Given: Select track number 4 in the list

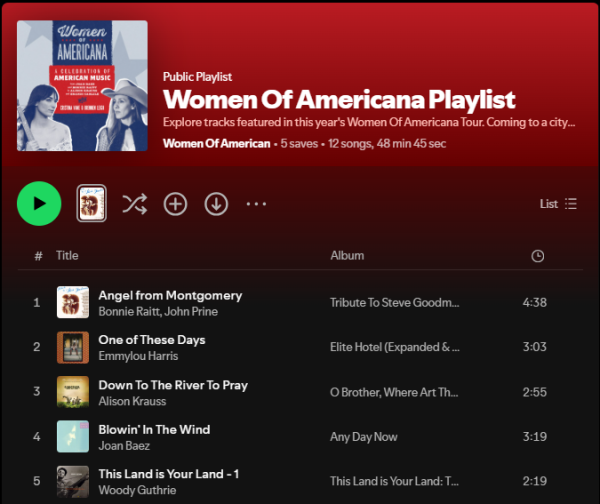Looking at the screenshot, I should coord(37,437).
